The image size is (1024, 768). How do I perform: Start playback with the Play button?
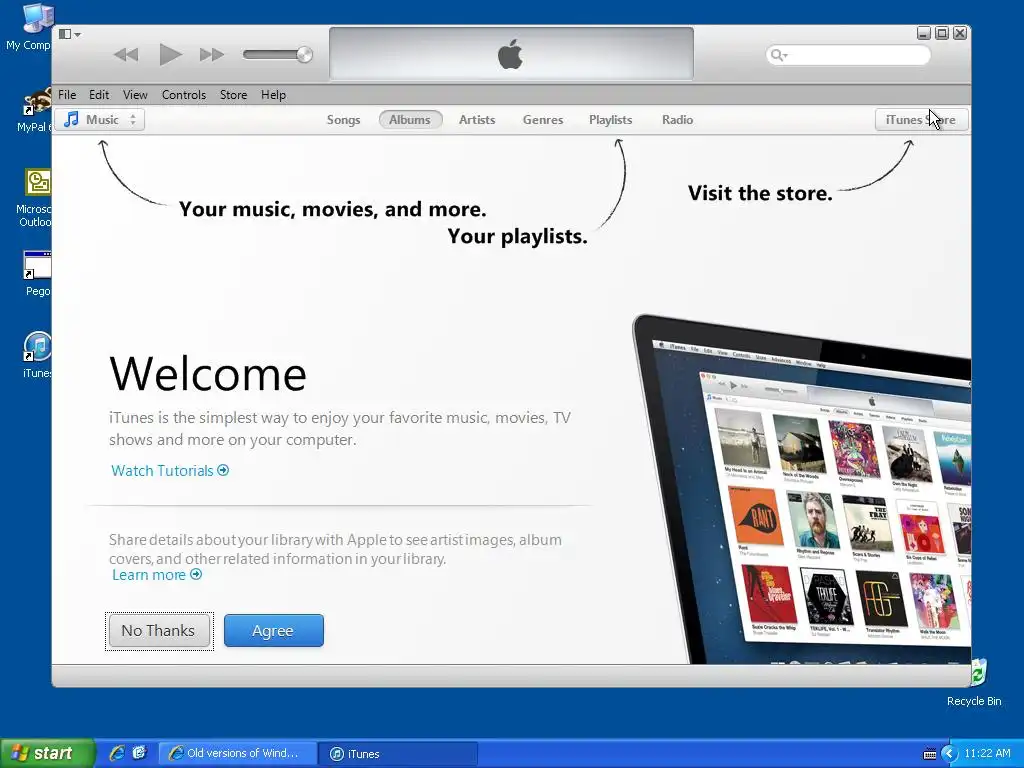pos(170,54)
